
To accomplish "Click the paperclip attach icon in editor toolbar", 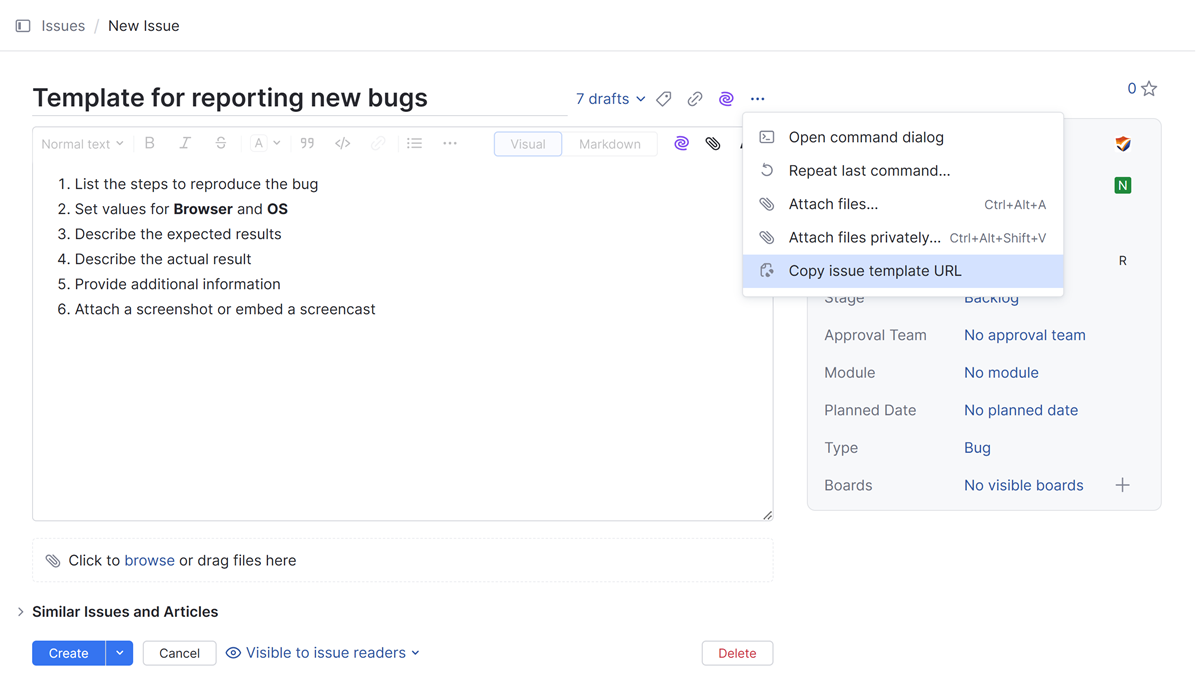I will [712, 144].
